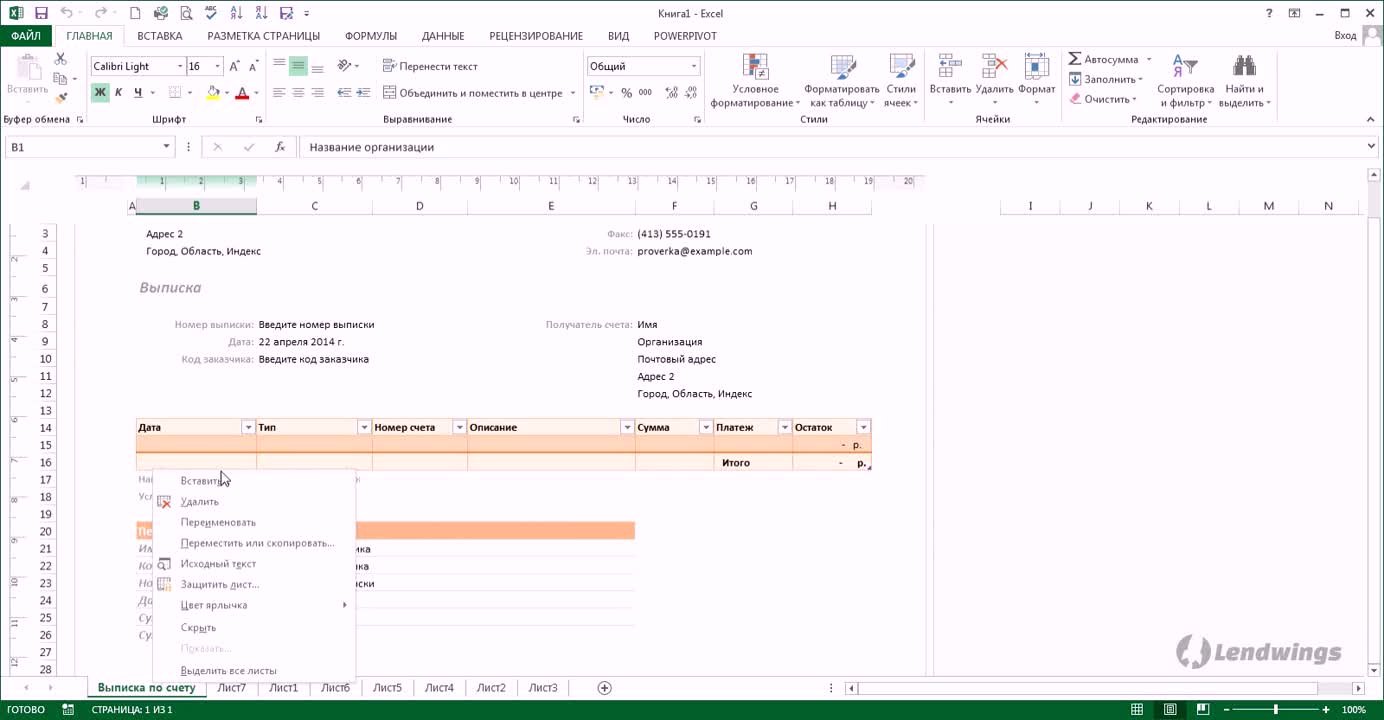Open the font name dropdown showing Calibri Light
The width and height of the screenshot is (1384, 720).
[x=180, y=66]
